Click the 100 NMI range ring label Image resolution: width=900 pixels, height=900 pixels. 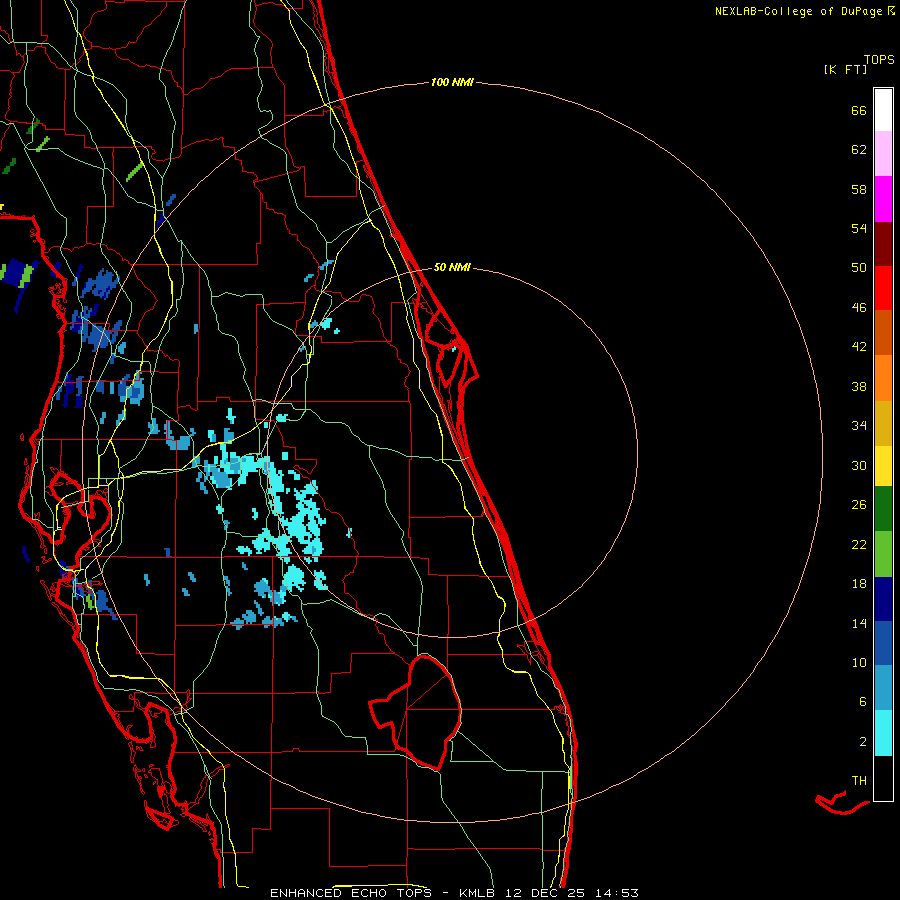452,82
